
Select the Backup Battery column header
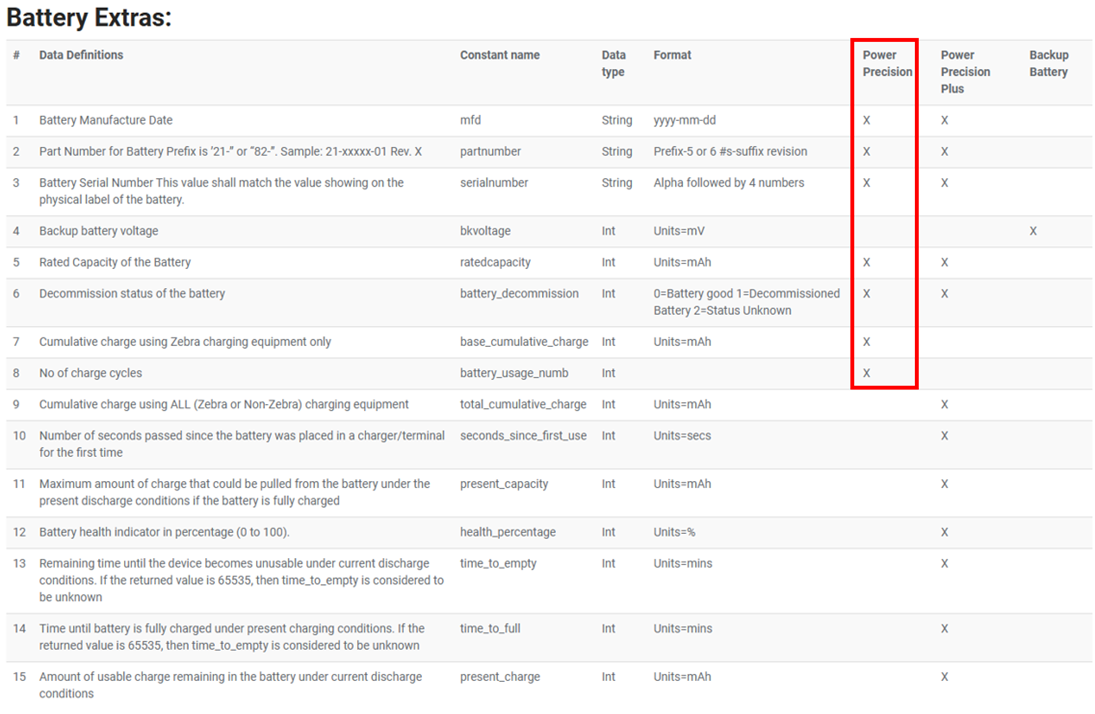pyautogui.click(x=1049, y=63)
